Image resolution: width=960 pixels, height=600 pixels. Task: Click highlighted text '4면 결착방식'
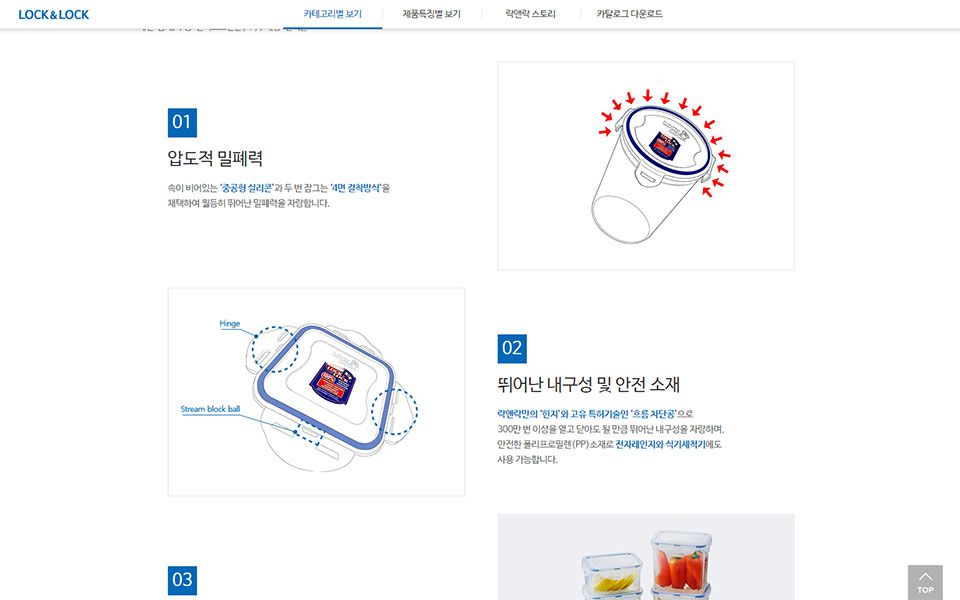coord(356,188)
